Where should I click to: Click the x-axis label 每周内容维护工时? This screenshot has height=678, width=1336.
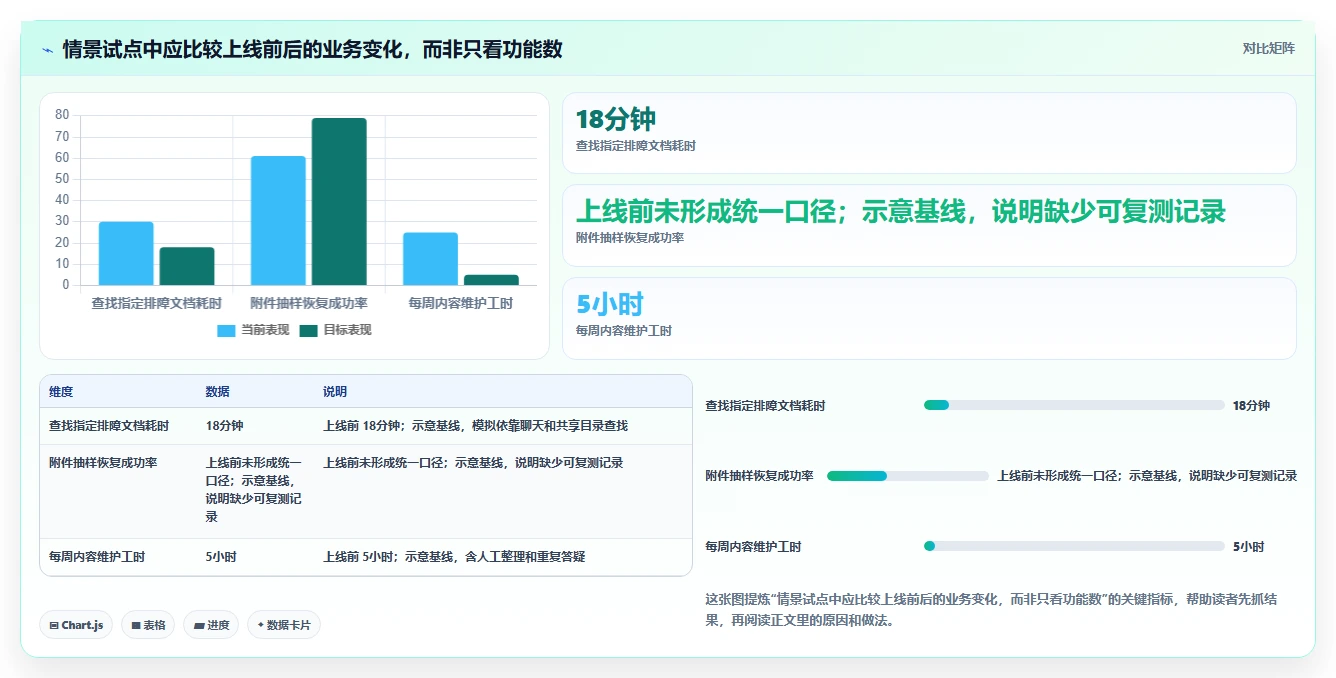click(x=461, y=303)
